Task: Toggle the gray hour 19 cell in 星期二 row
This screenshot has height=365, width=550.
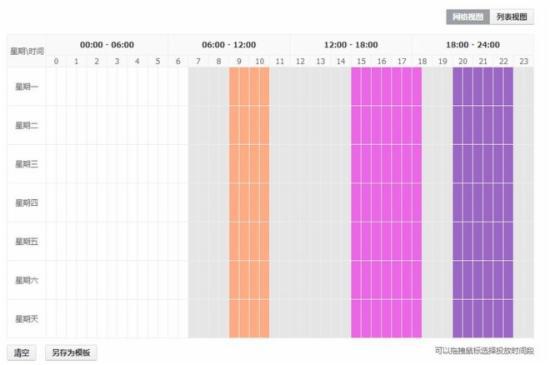Action: tap(443, 125)
